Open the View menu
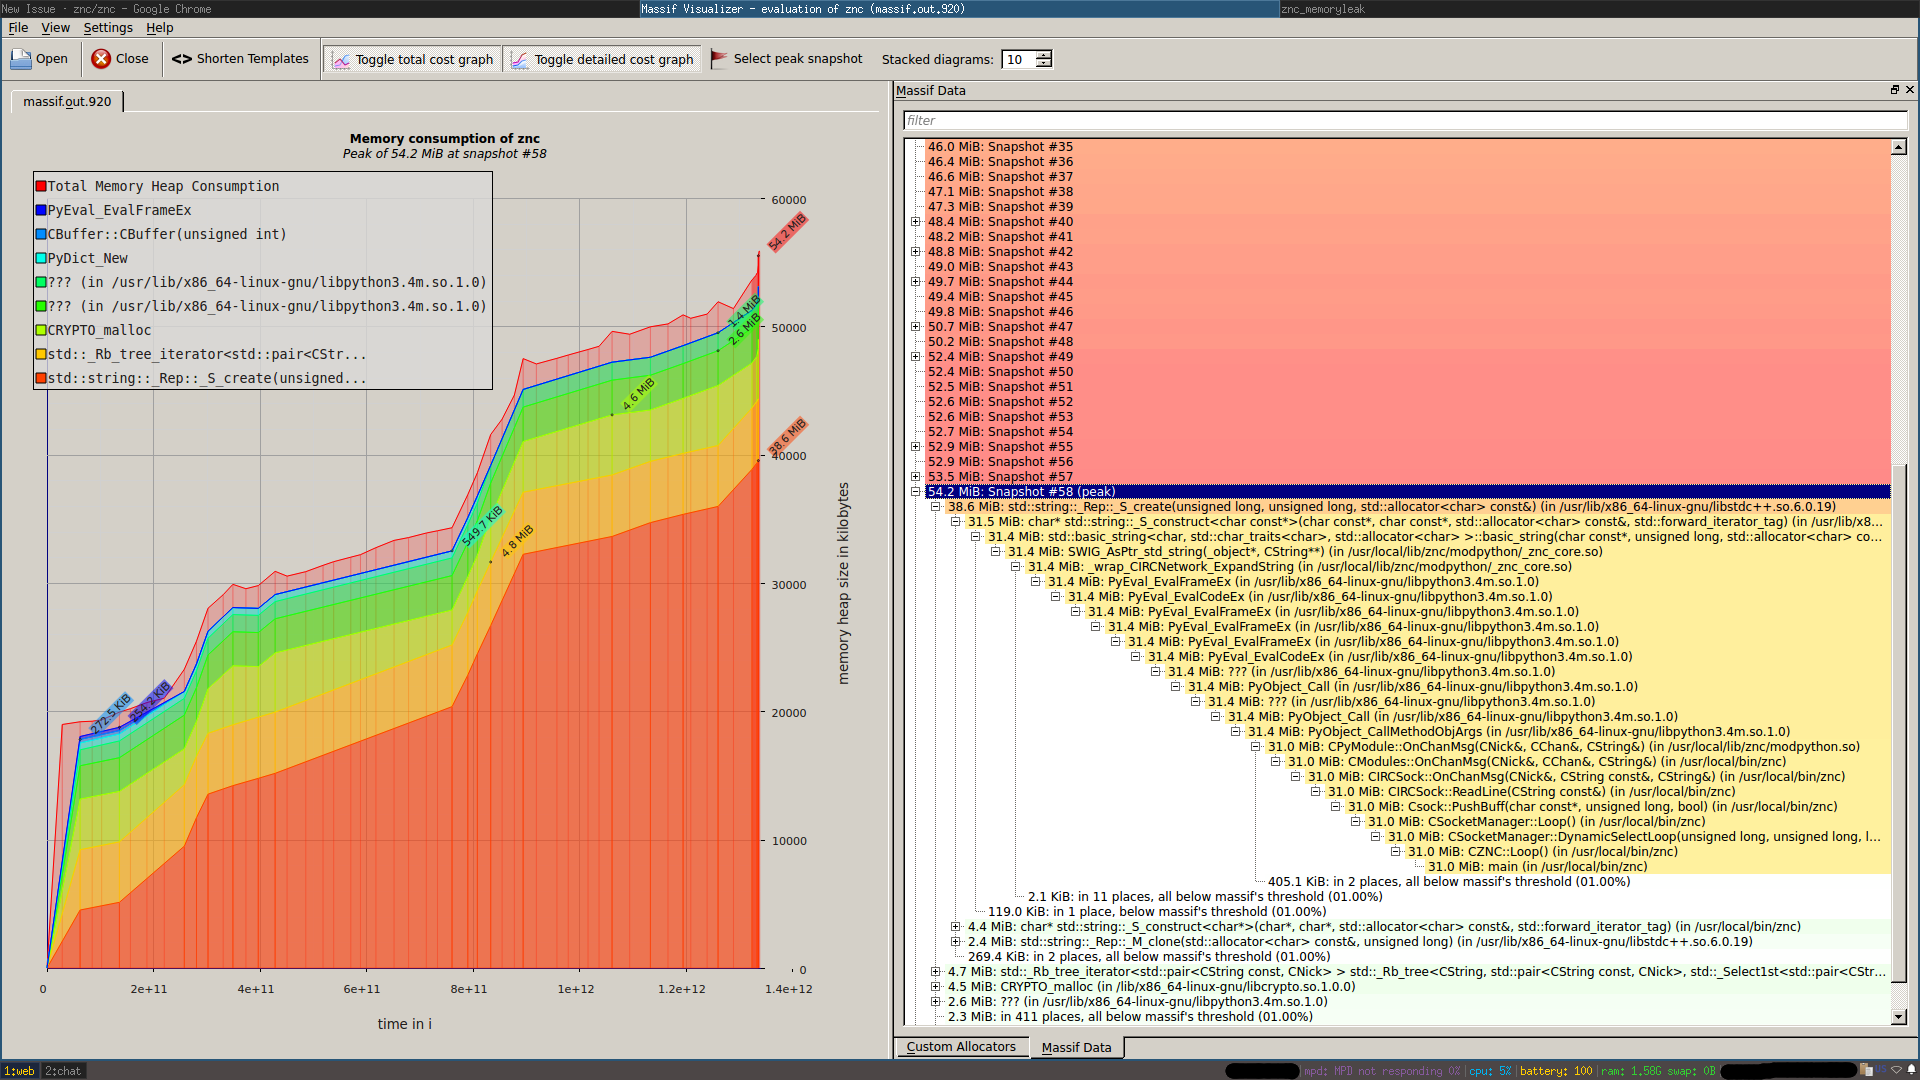1920x1080 pixels. point(55,28)
